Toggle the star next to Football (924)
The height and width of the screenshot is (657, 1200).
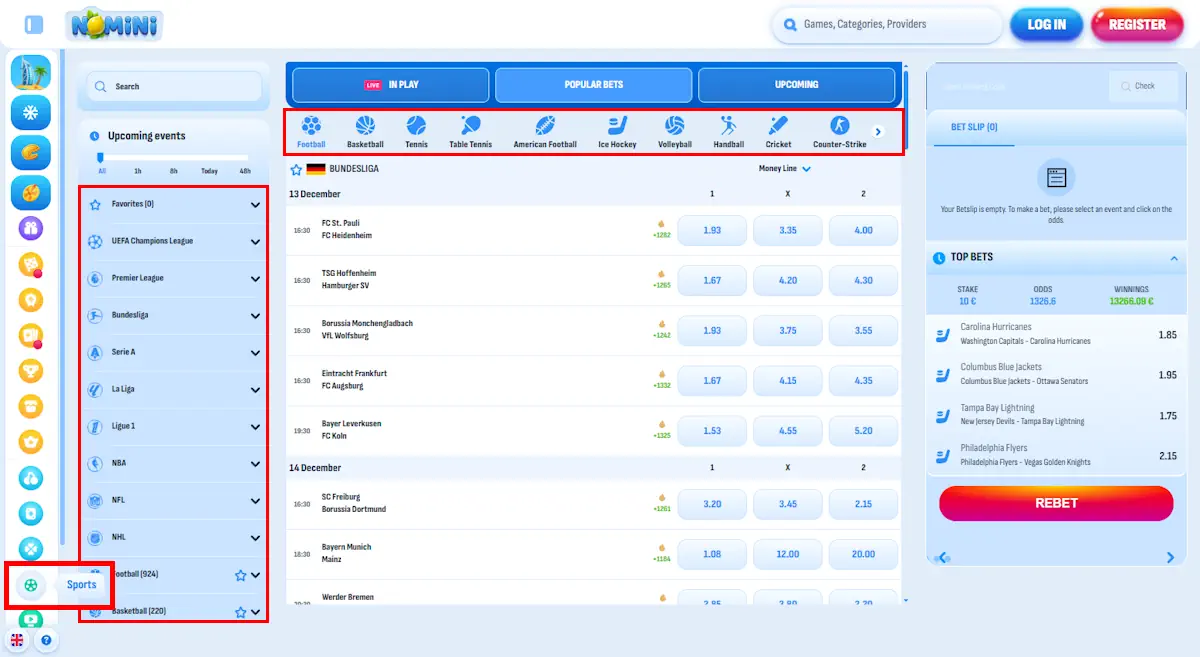pyautogui.click(x=240, y=574)
